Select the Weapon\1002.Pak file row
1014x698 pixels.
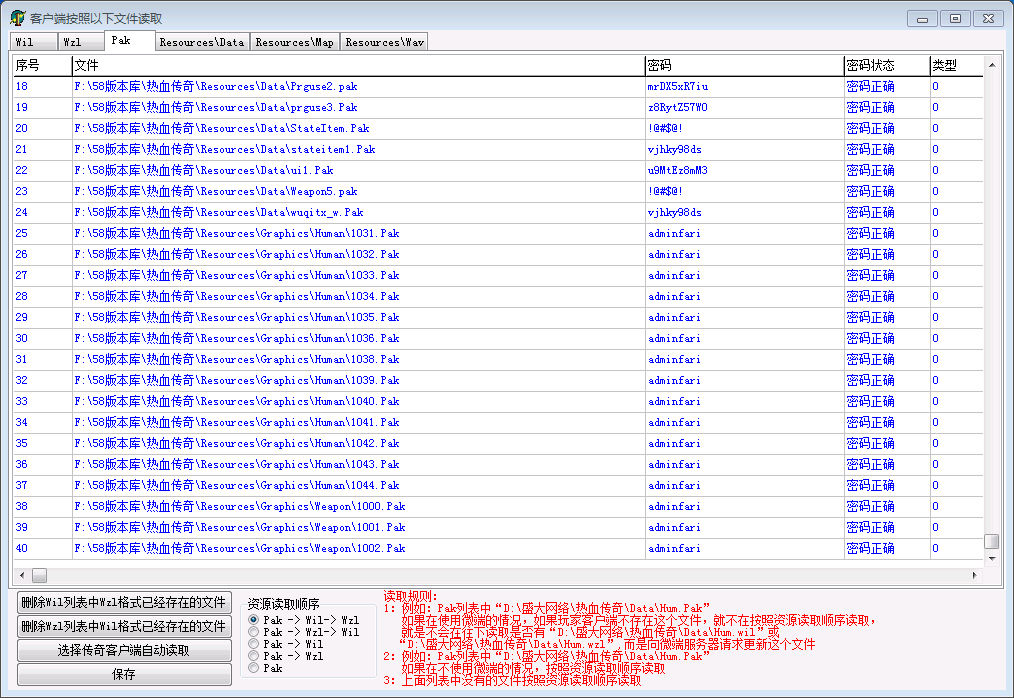(x=498, y=549)
